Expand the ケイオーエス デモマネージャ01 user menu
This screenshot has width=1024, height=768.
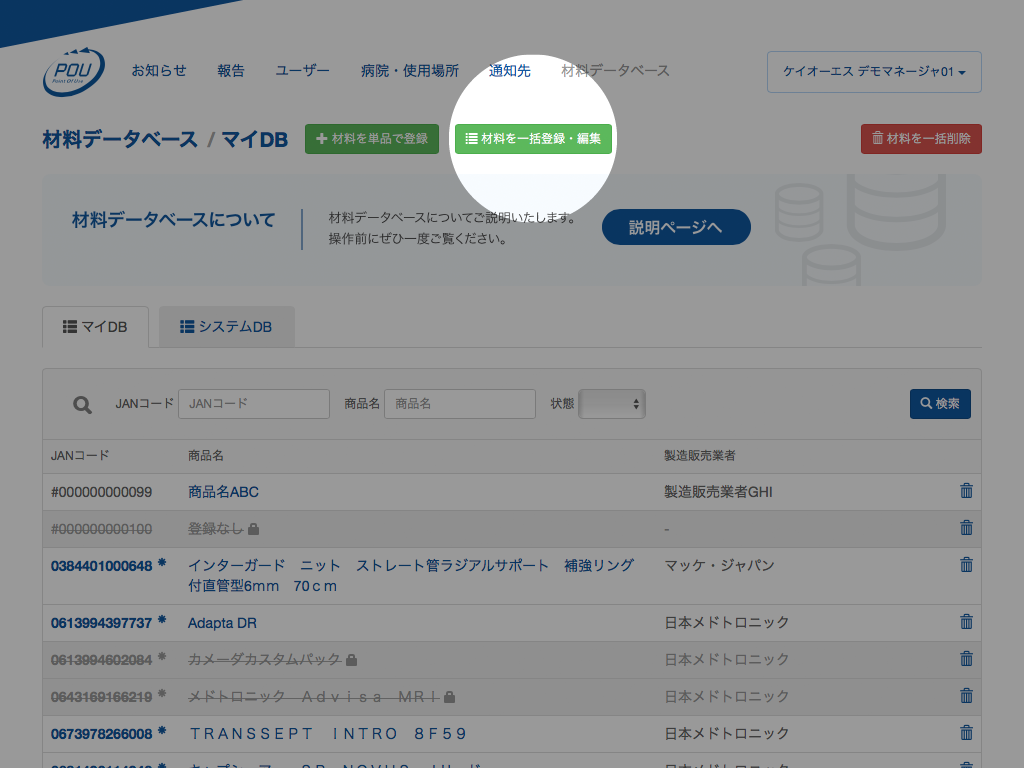pyautogui.click(x=874, y=72)
